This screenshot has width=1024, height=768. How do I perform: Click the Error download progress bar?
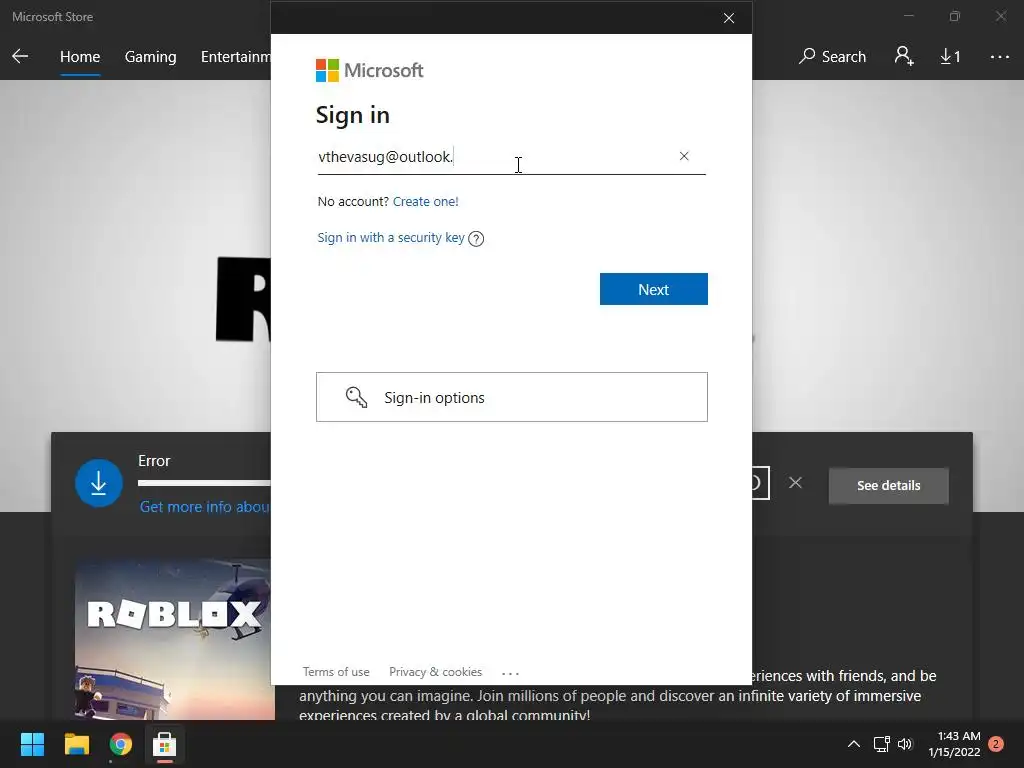(x=204, y=483)
